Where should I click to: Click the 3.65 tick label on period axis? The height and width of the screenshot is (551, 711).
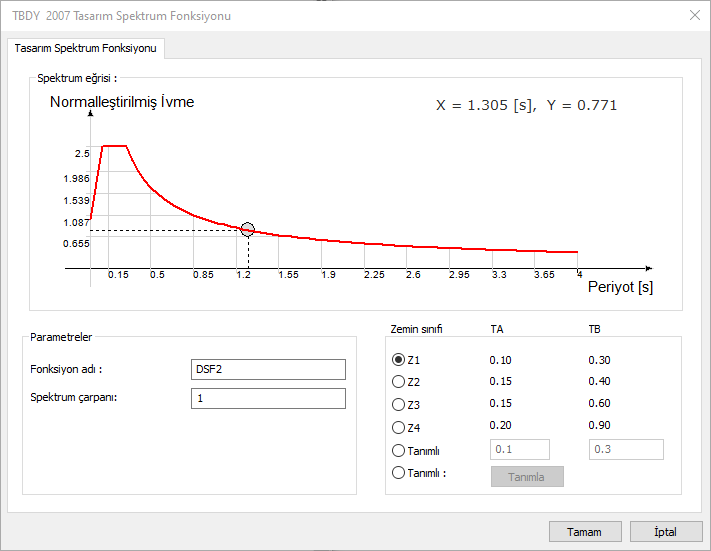pyautogui.click(x=544, y=274)
